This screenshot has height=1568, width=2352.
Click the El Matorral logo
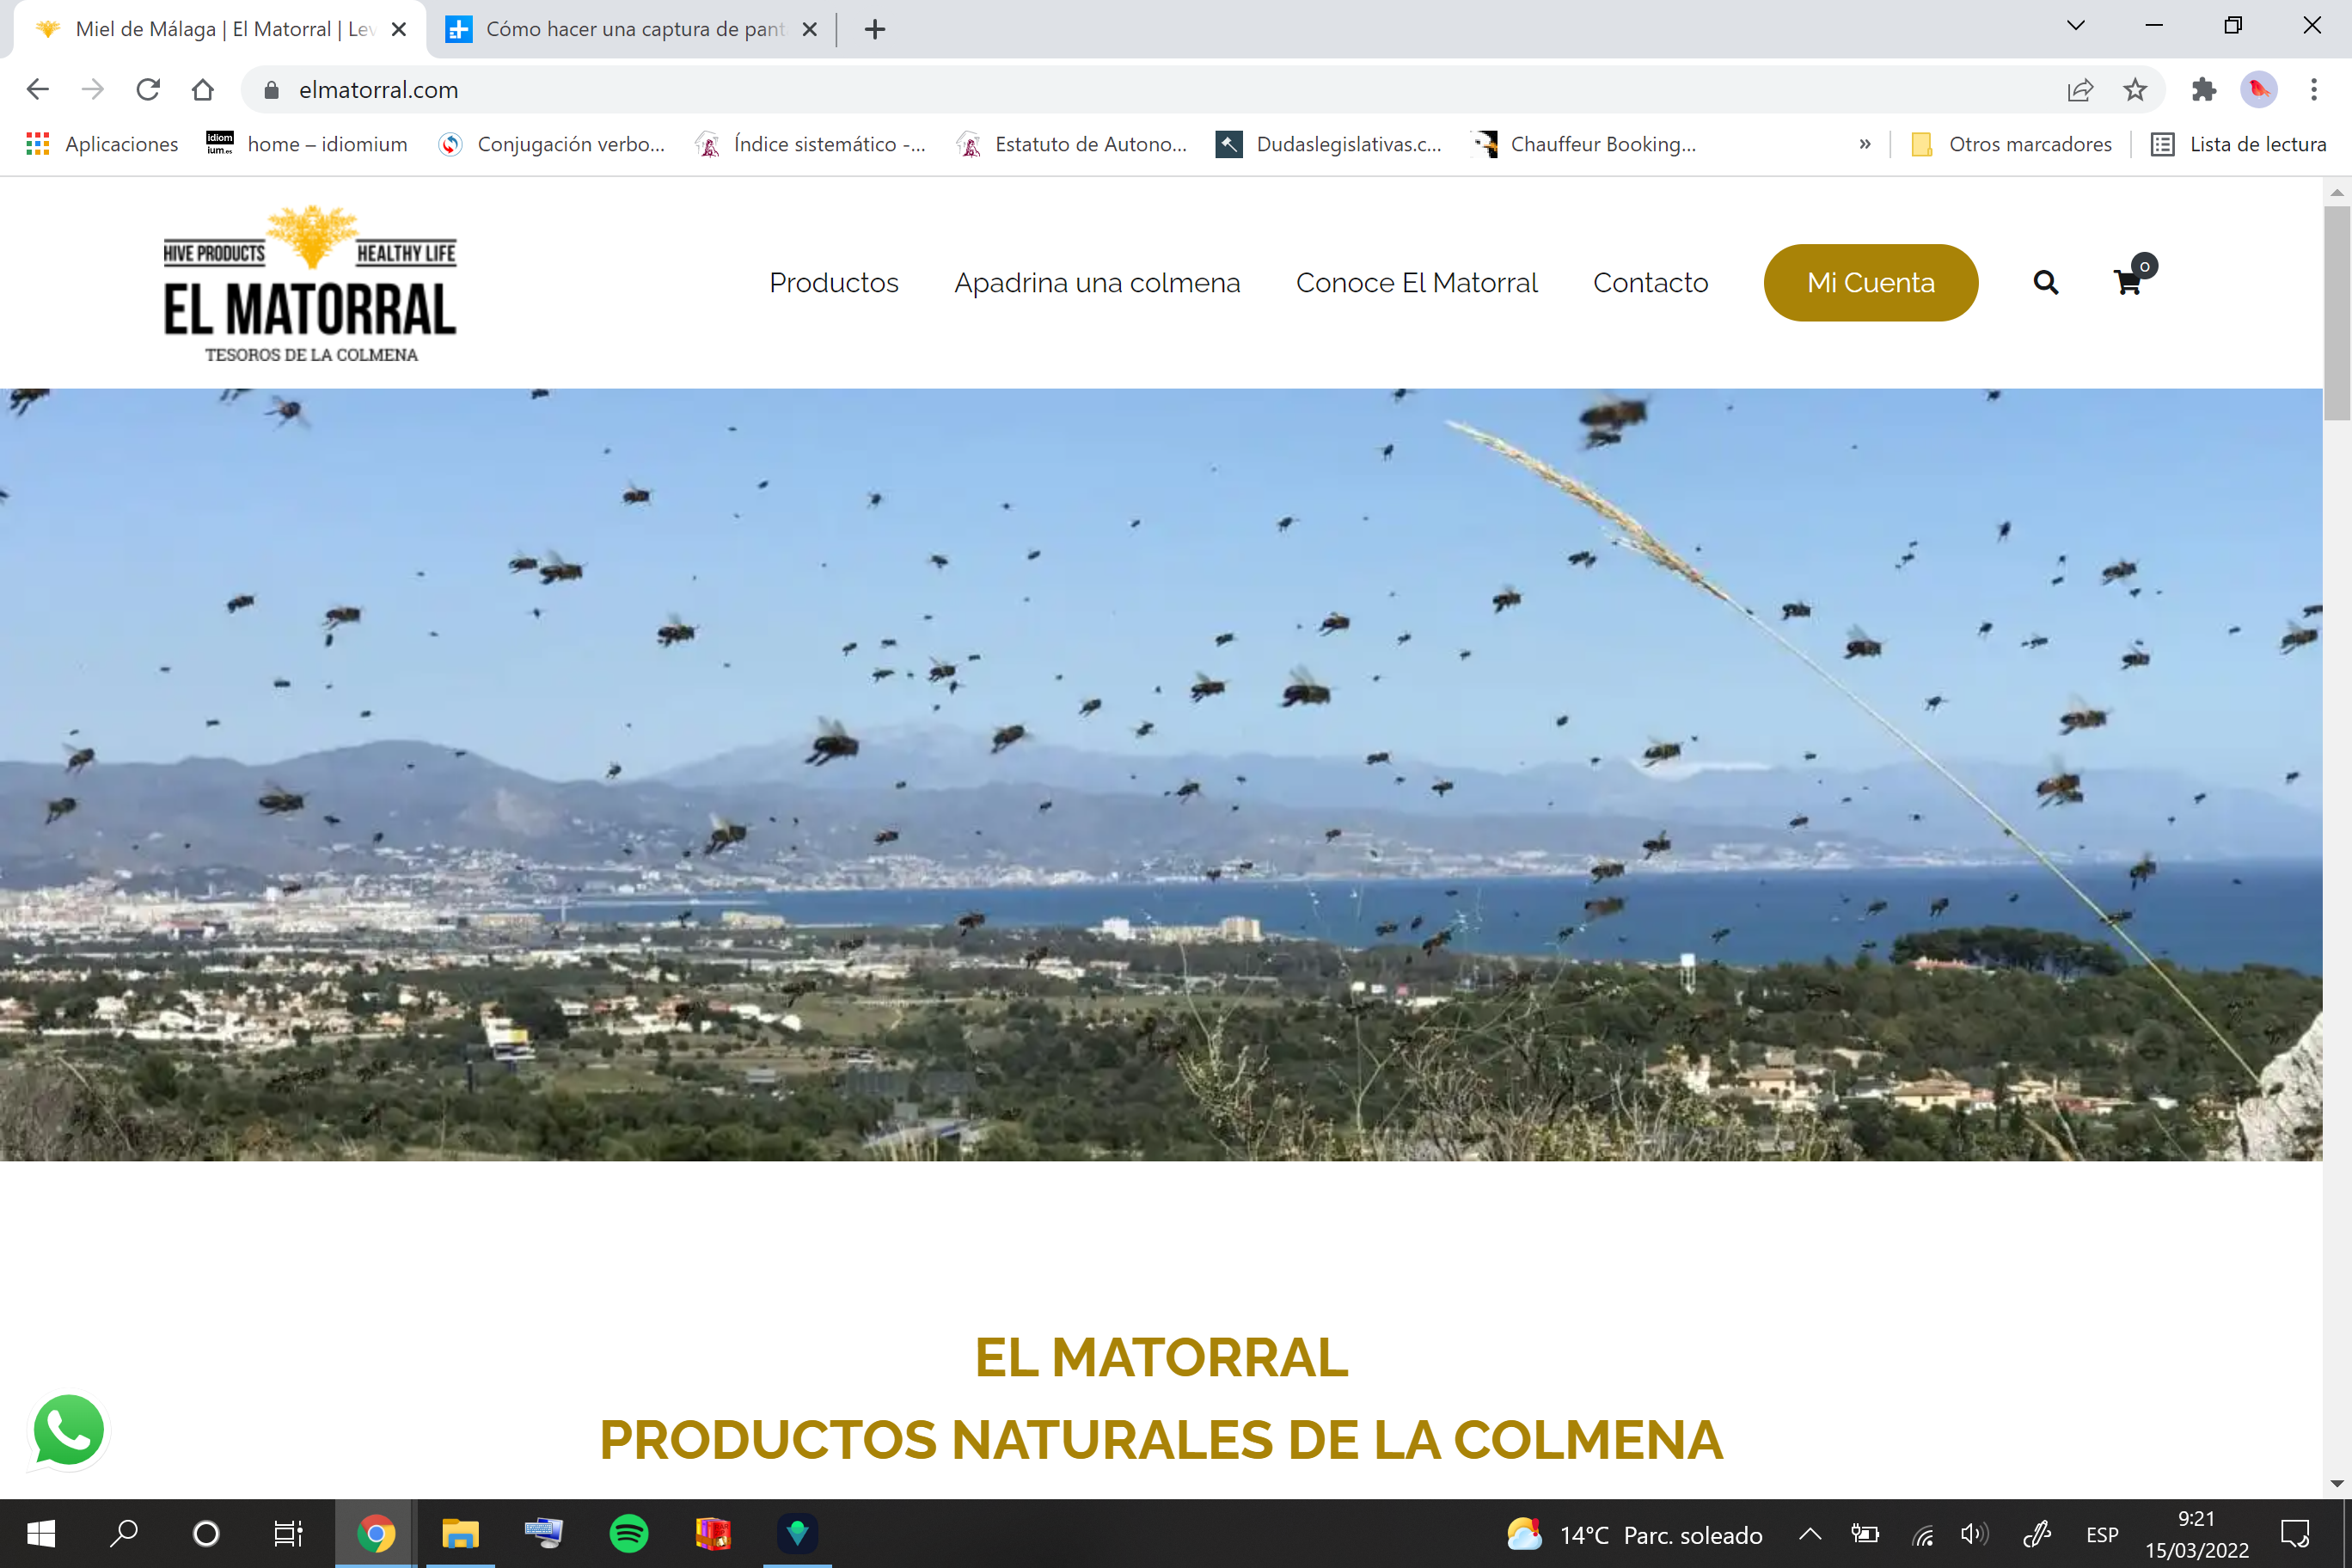[310, 284]
